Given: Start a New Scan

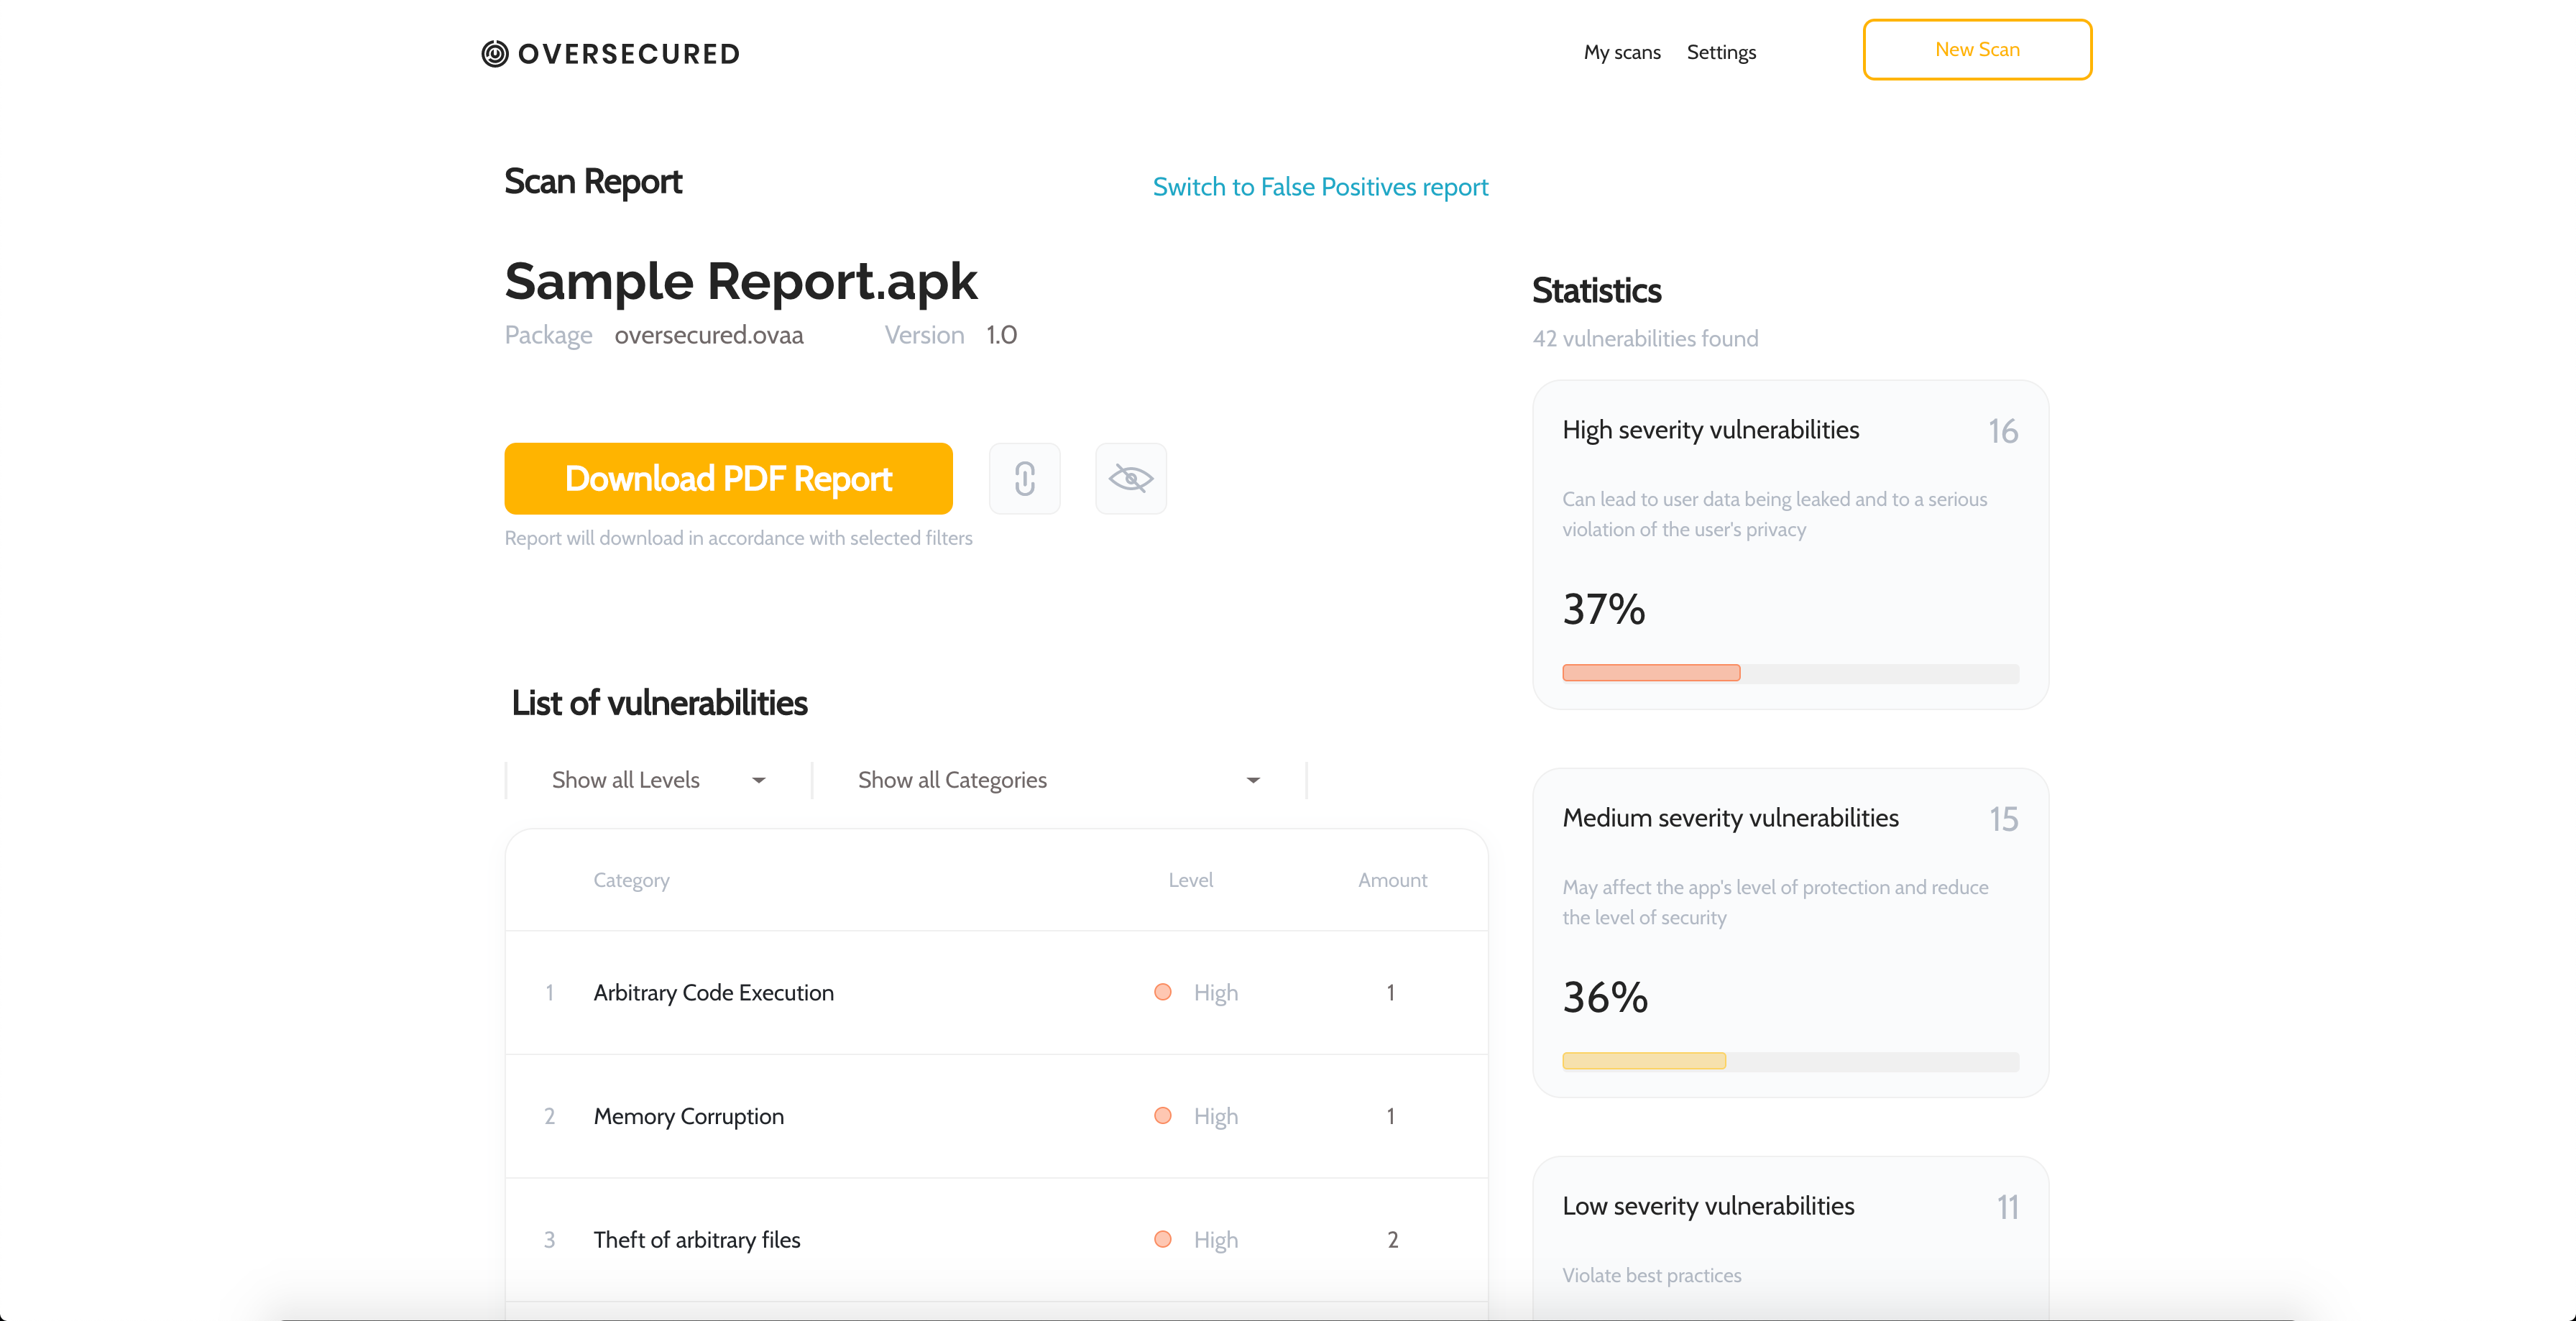Looking at the screenshot, I should 1976,50.
